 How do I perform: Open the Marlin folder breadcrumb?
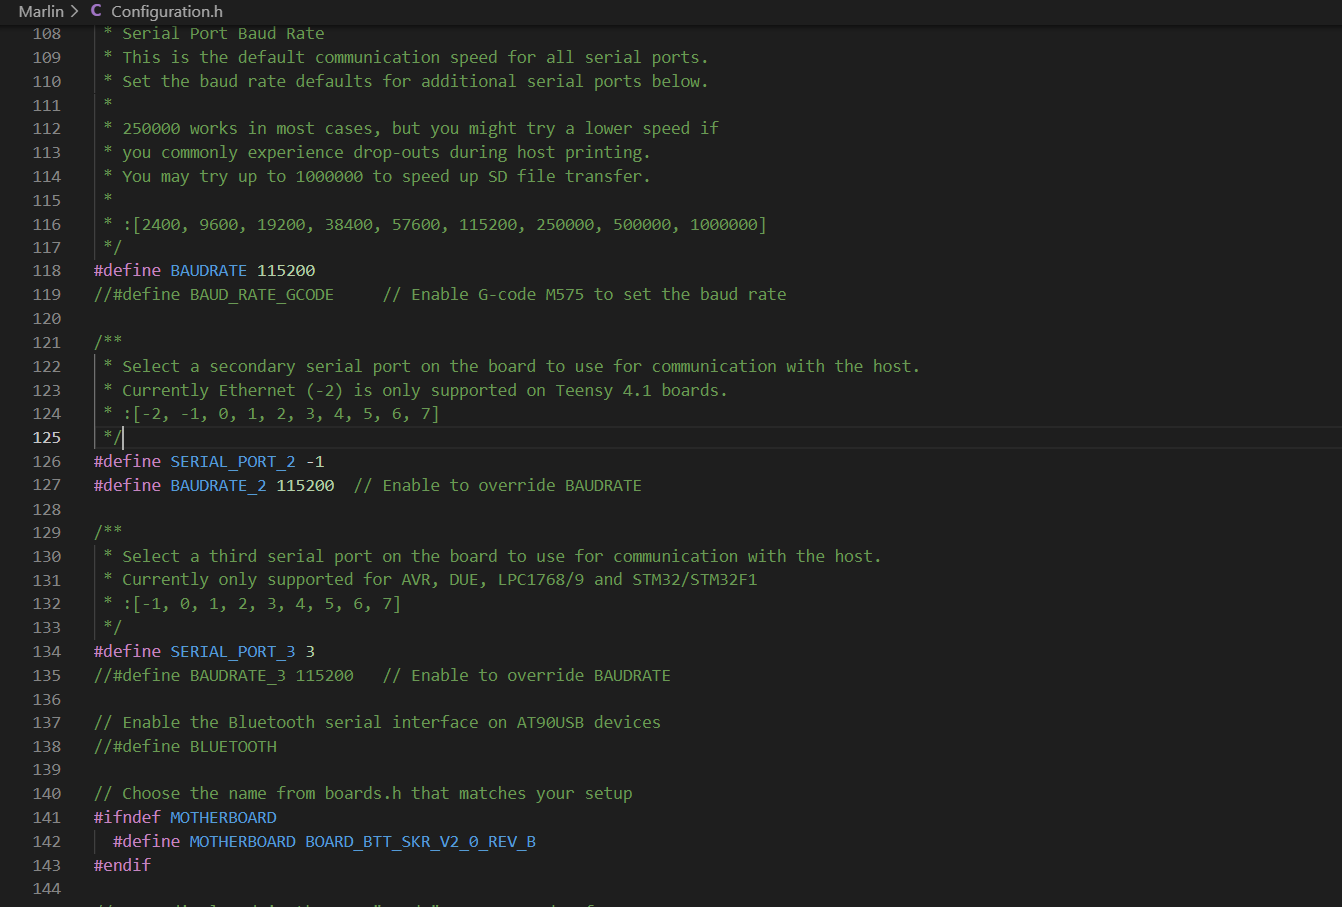[40, 11]
